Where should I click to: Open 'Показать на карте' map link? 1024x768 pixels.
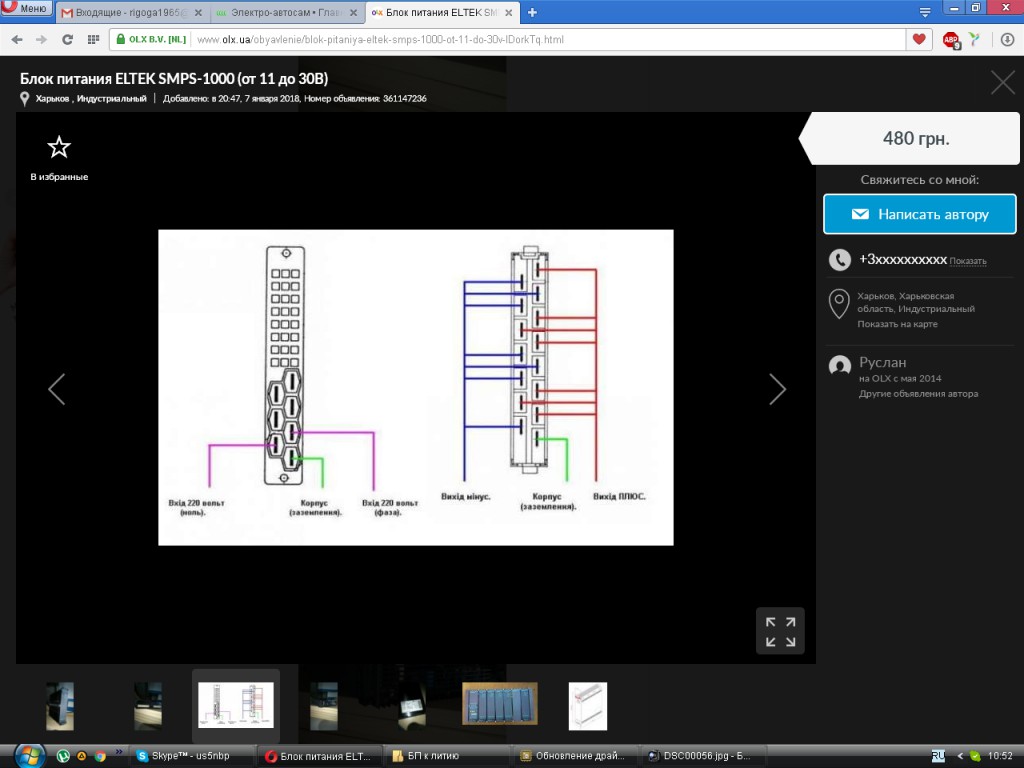[897, 324]
